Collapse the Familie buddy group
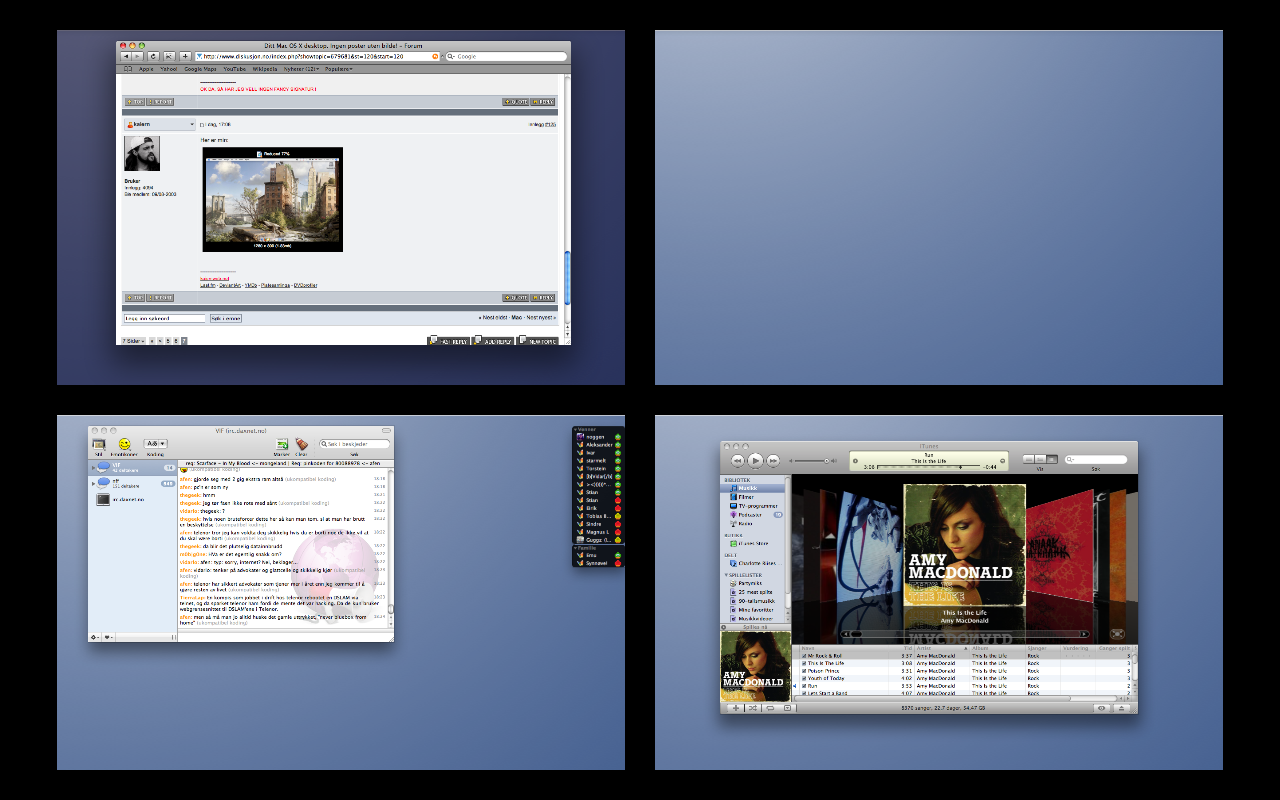This screenshot has width=1280, height=800. (x=575, y=548)
